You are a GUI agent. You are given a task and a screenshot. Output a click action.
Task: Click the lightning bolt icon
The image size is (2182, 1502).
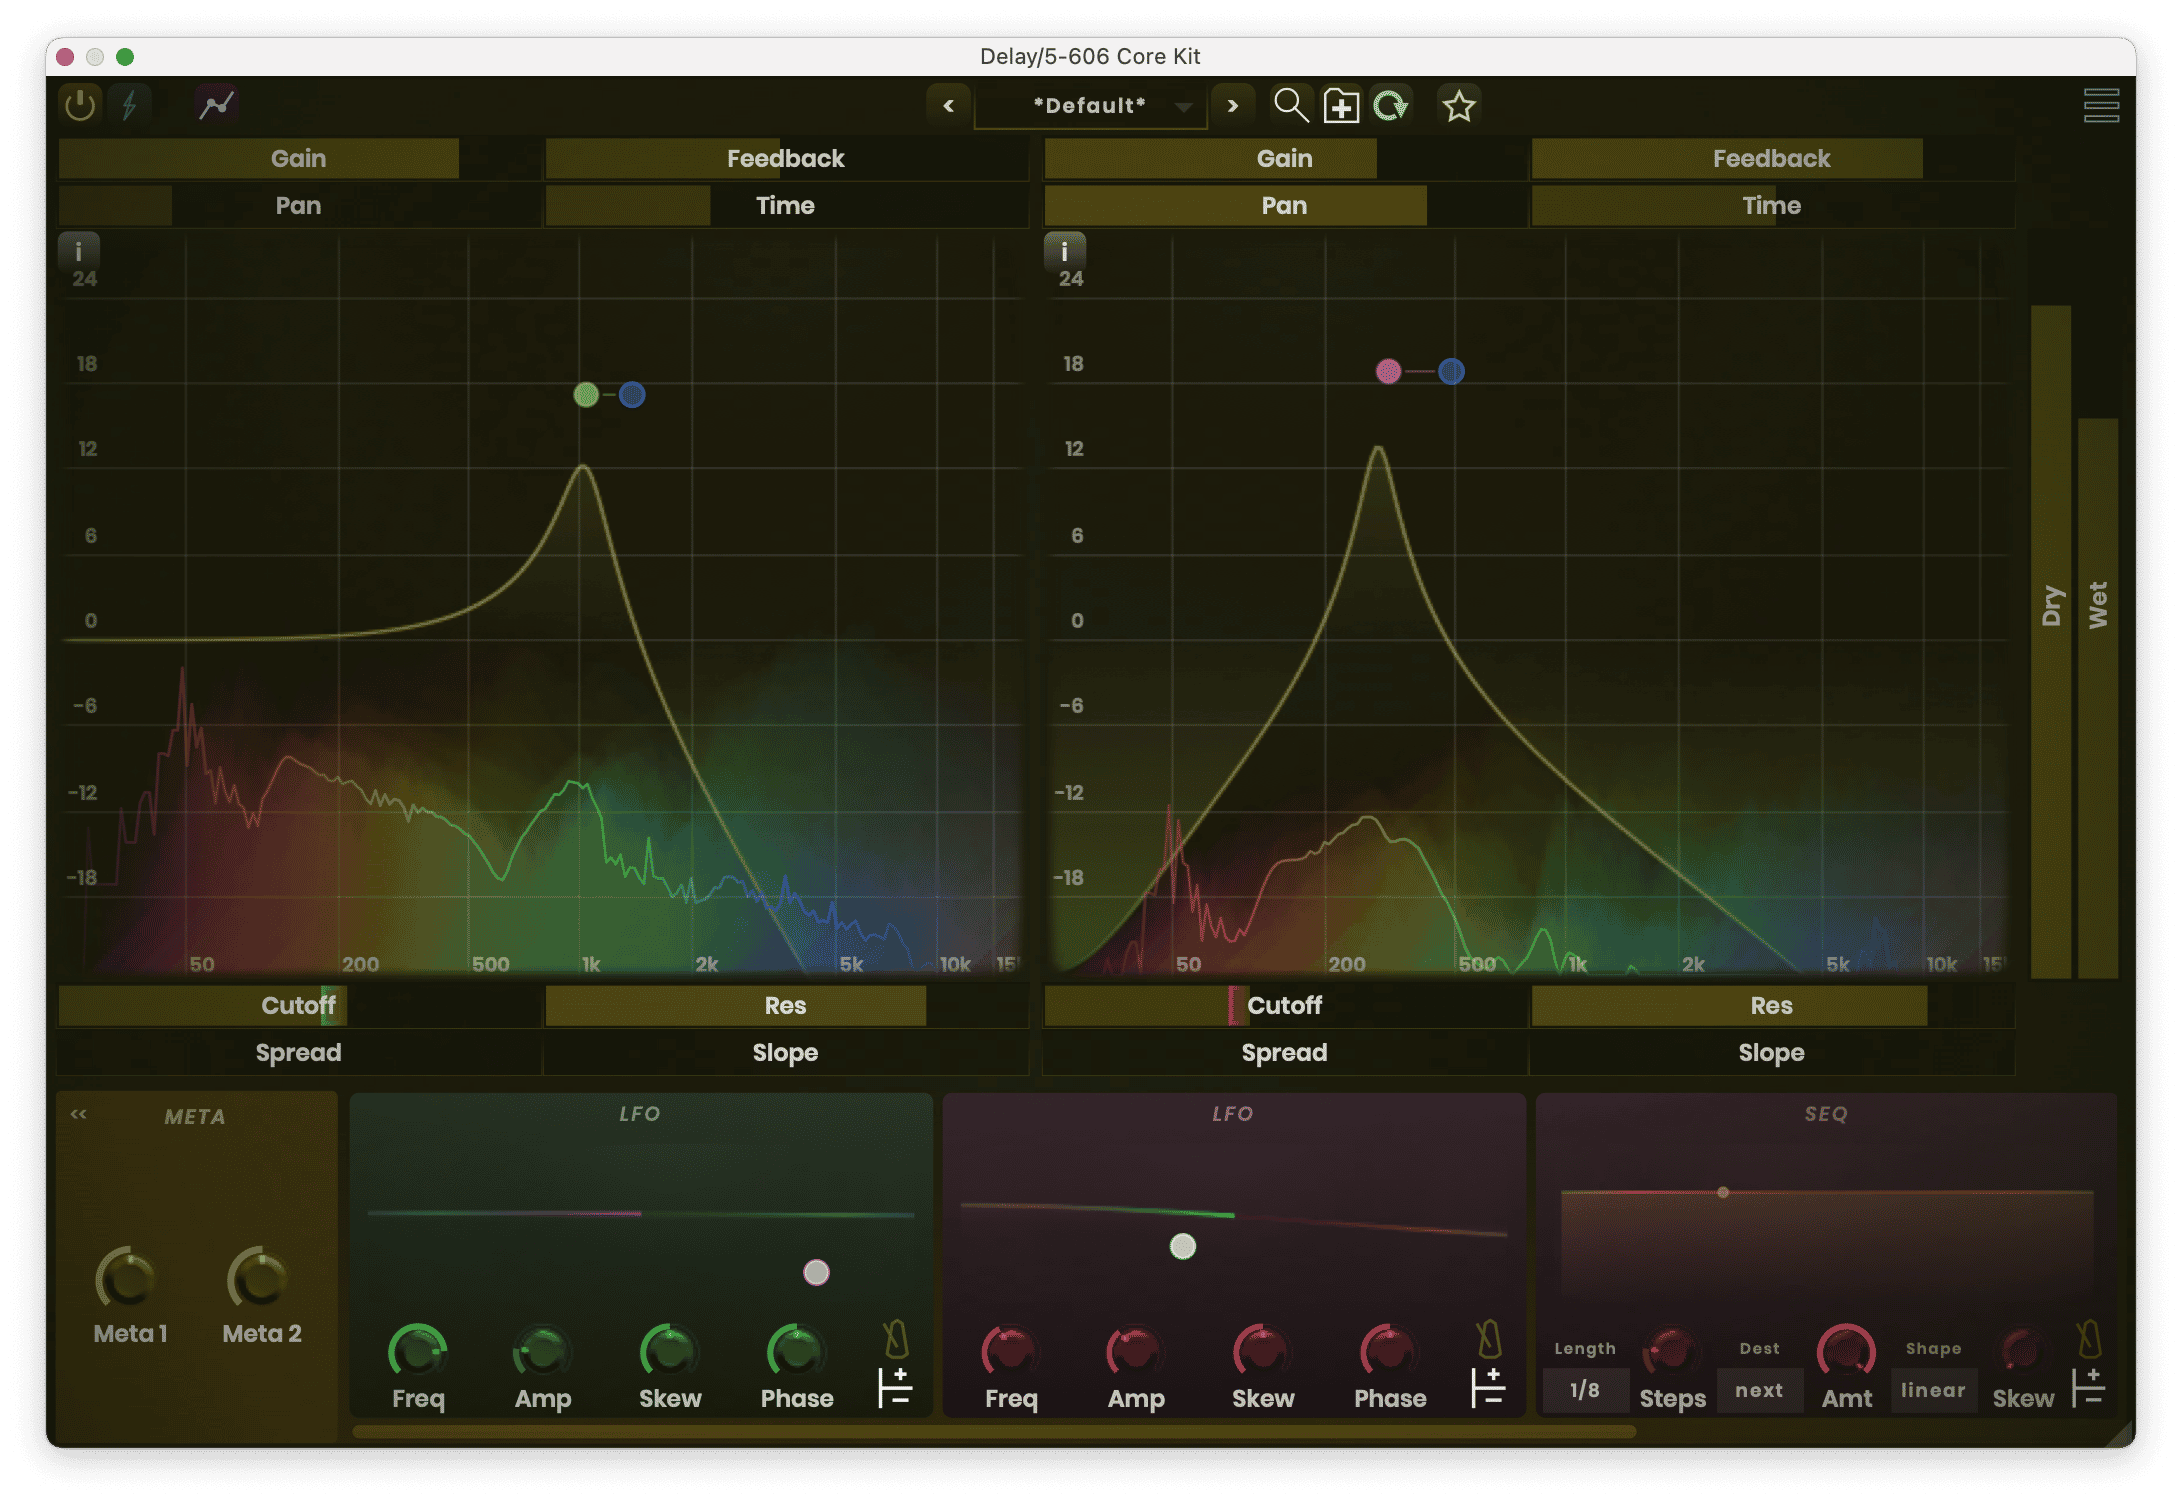coord(130,105)
